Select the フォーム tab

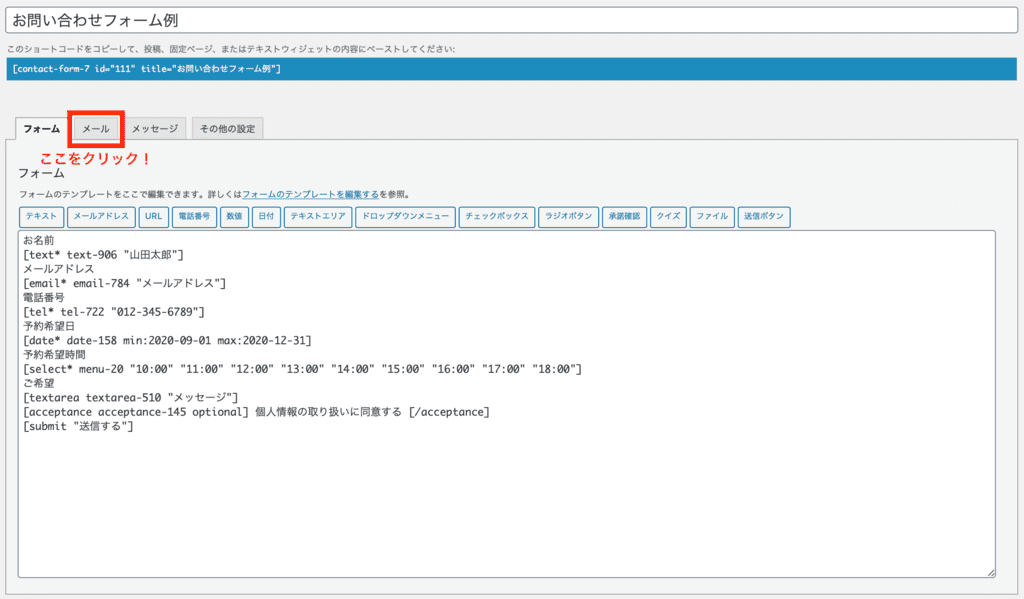pyautogui.click(x=40, y=128)
